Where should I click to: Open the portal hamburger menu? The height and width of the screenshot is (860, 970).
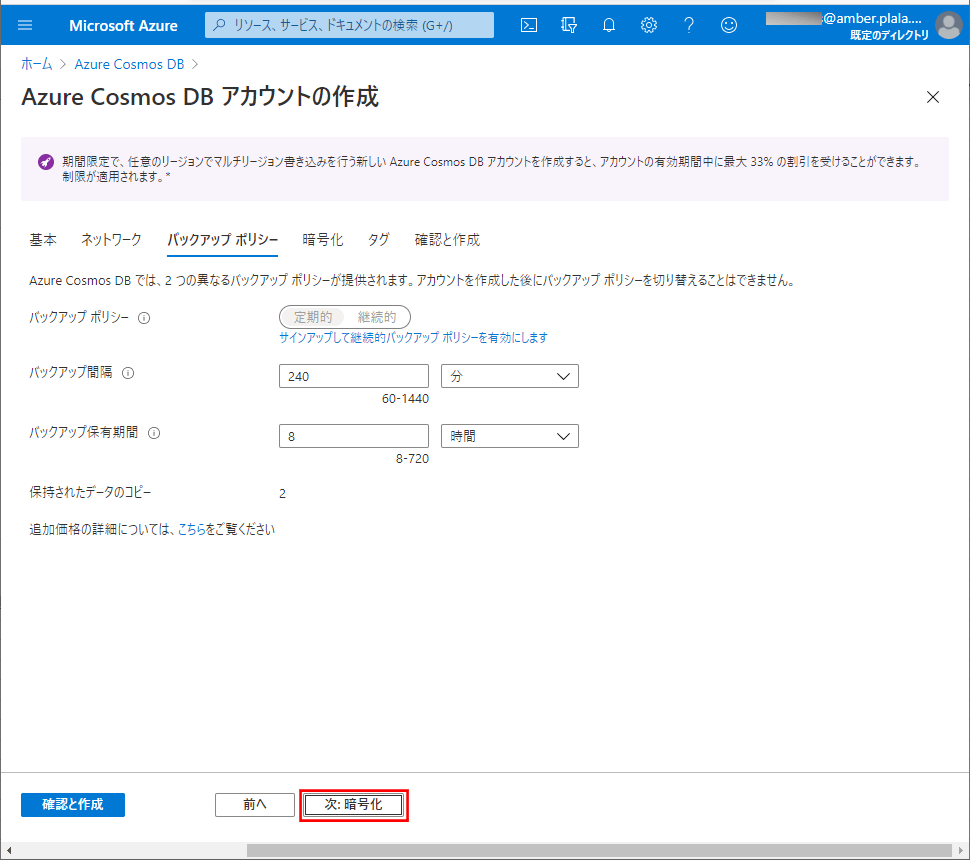25,25
